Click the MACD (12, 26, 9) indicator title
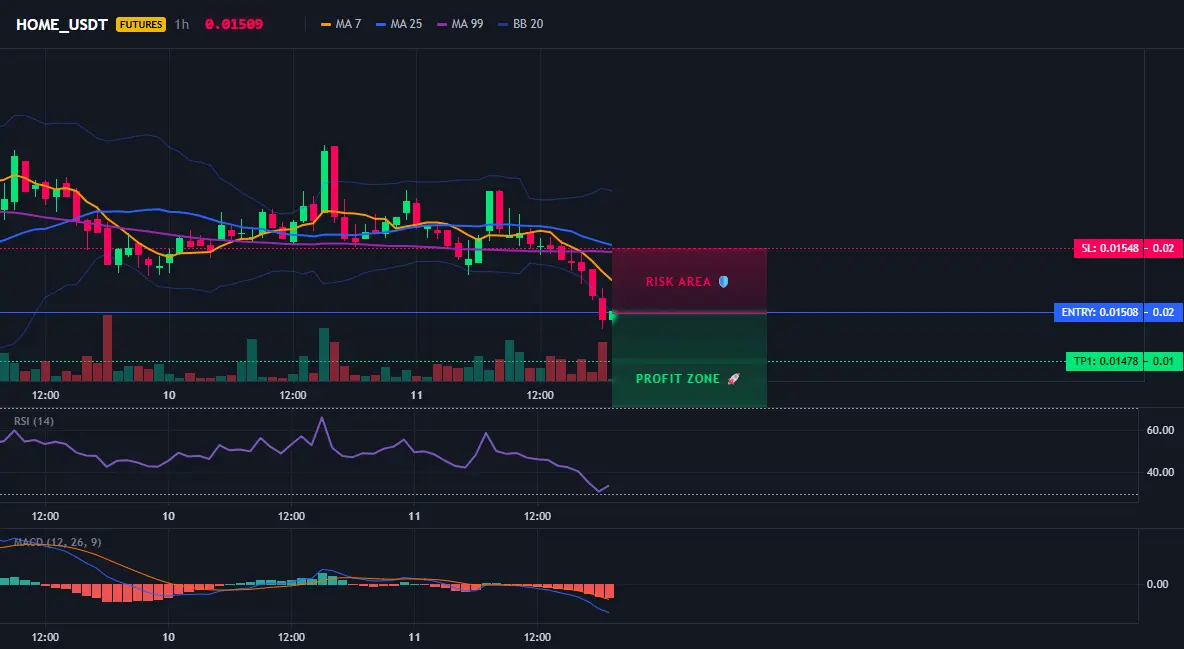1184x649 pixels. [x=57, y=542]
